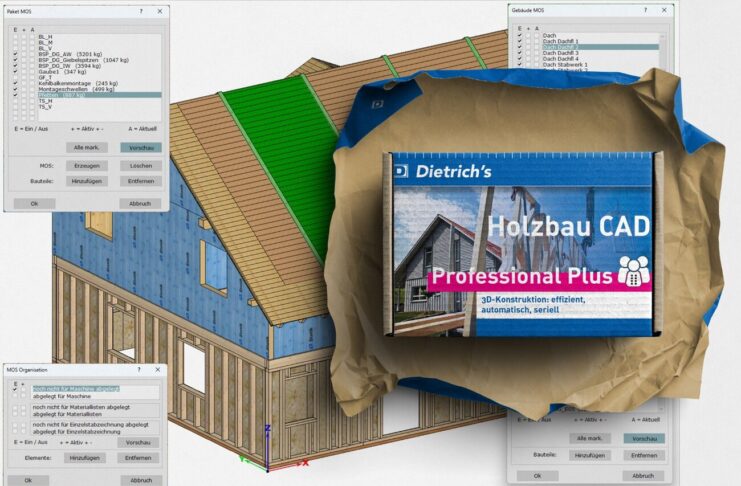Cancel Gebäude MOS with Abbruch
The image size is (741, 486).
pos(643,476)
